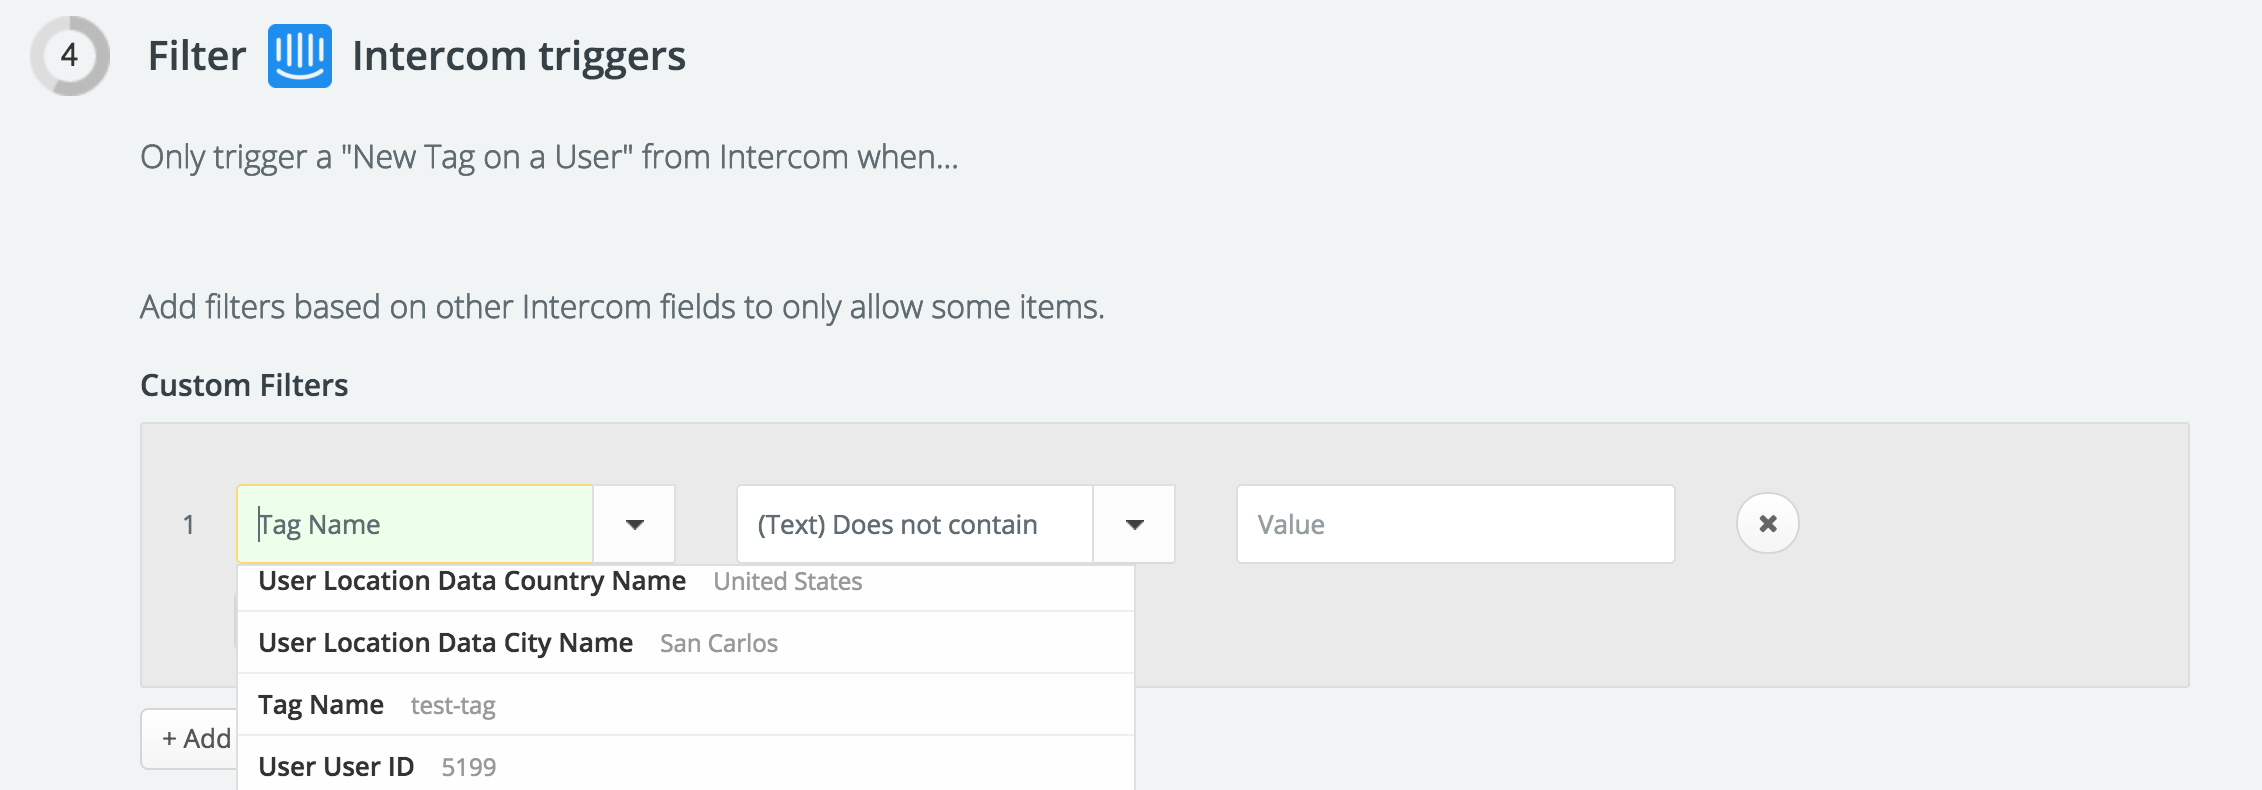The width and height of the screenshot is (2262, 790).
Task: Remove filter row with the X button
Action: 1767,524
